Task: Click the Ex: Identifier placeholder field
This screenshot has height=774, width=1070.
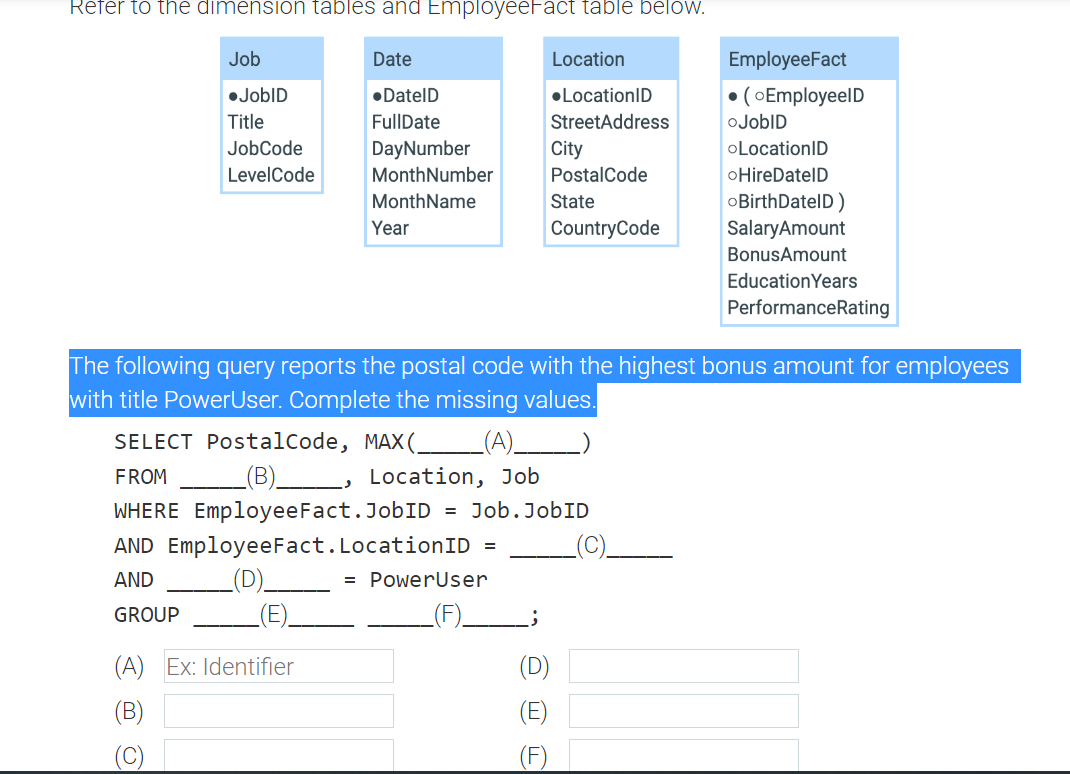Action: [278, 666]
